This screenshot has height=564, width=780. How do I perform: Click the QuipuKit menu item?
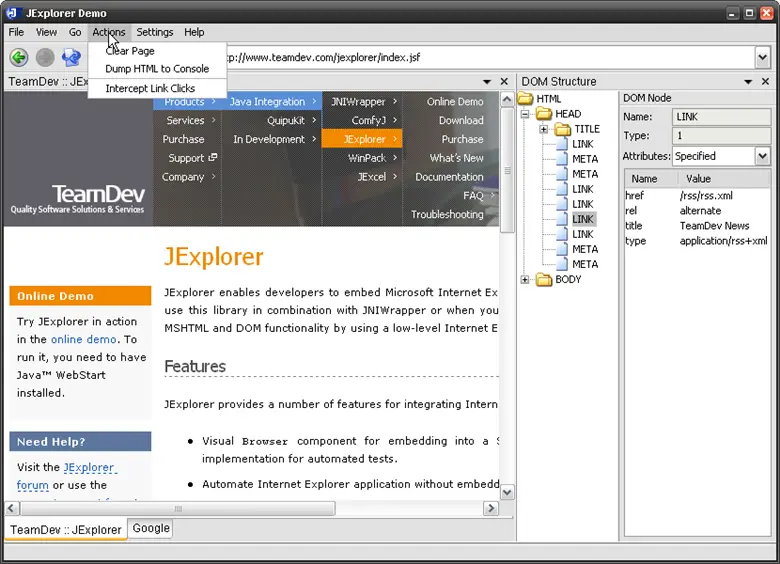point(286,120)
